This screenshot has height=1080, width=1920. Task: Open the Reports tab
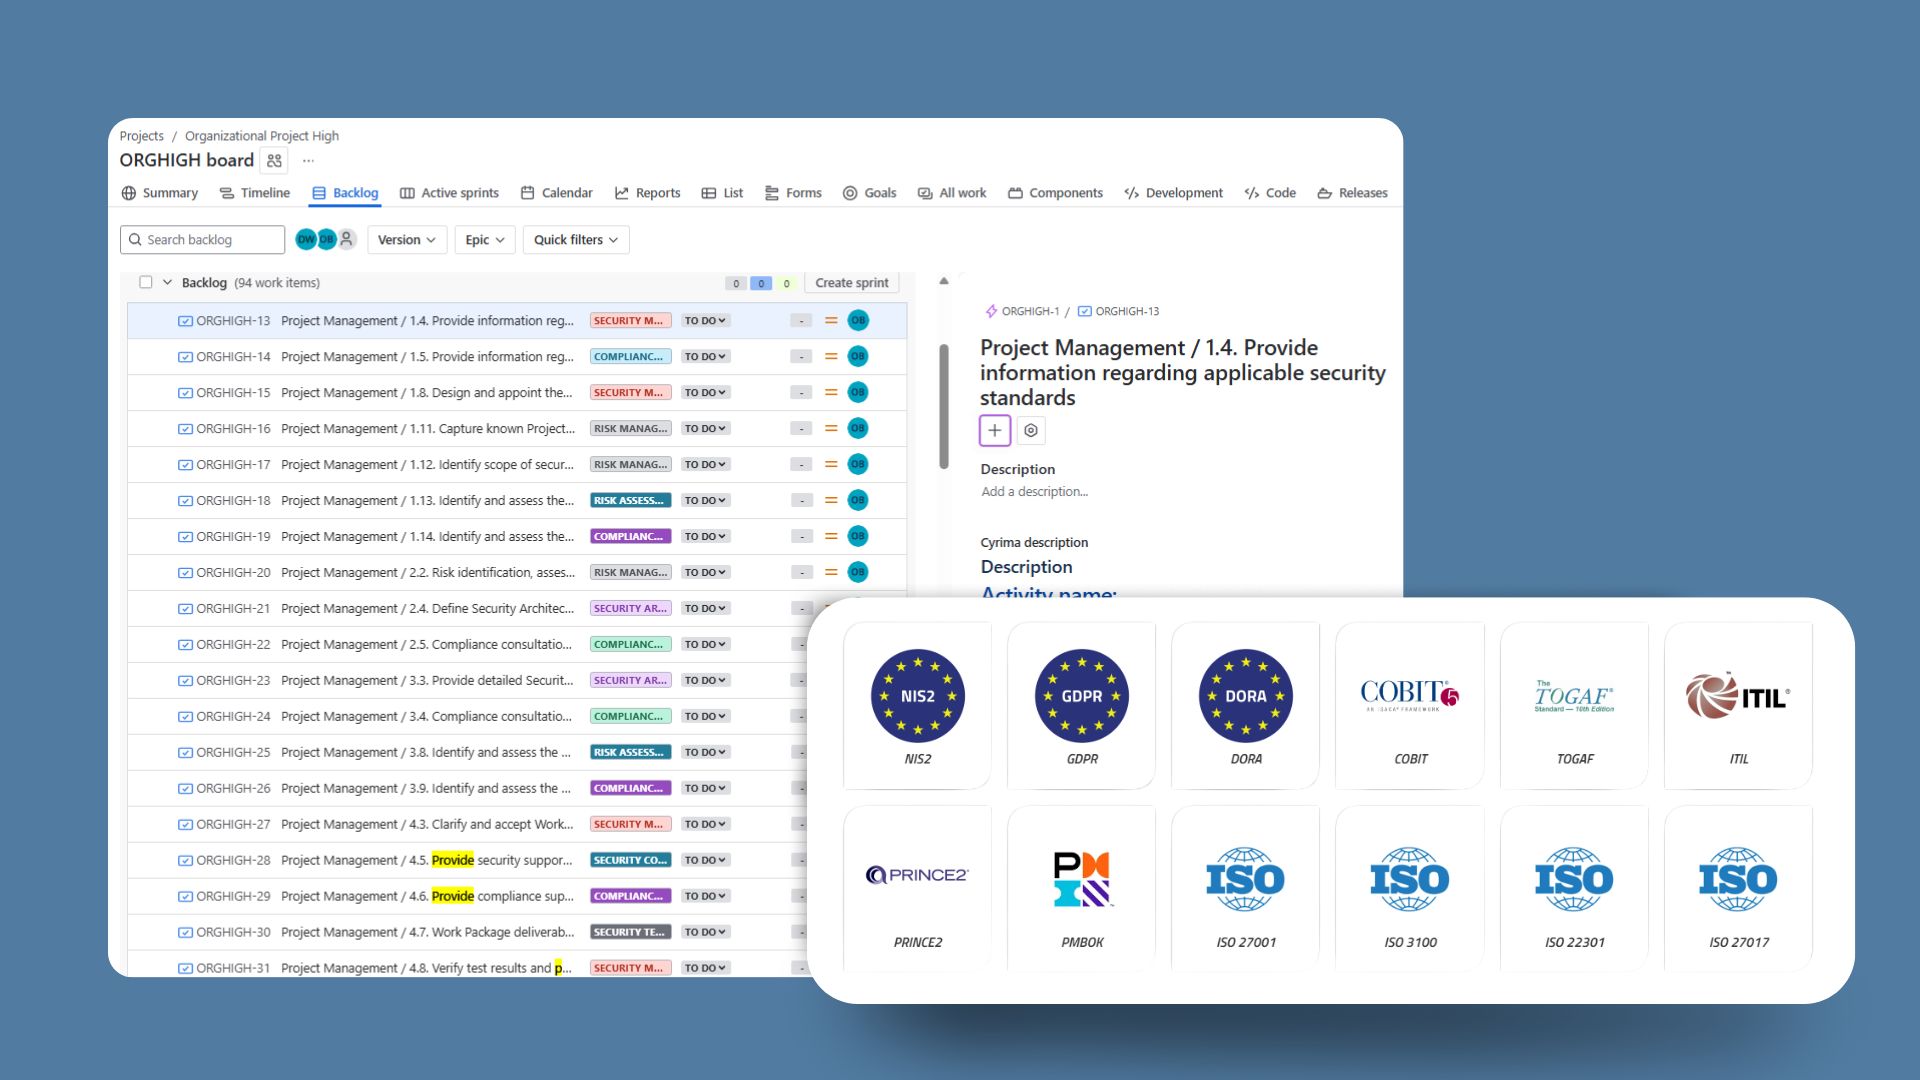(x=647, y=193)
